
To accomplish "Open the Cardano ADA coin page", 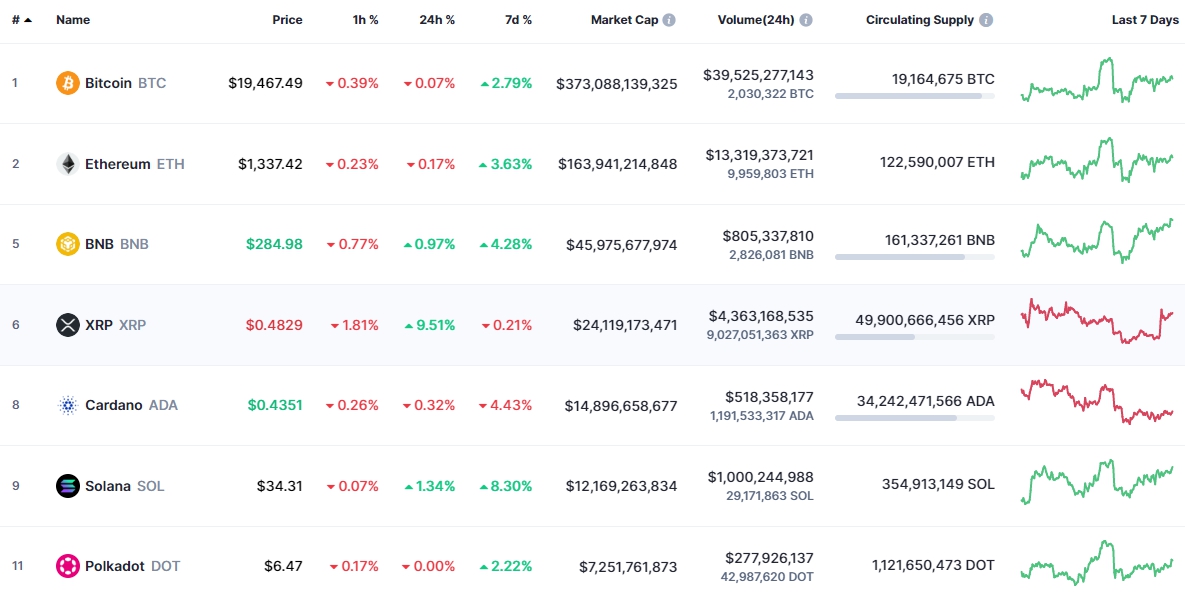I will click(131, 405).
